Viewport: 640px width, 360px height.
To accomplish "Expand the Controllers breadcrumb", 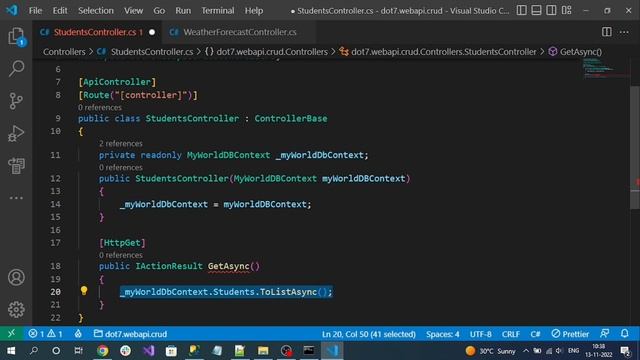I will 64,52.
